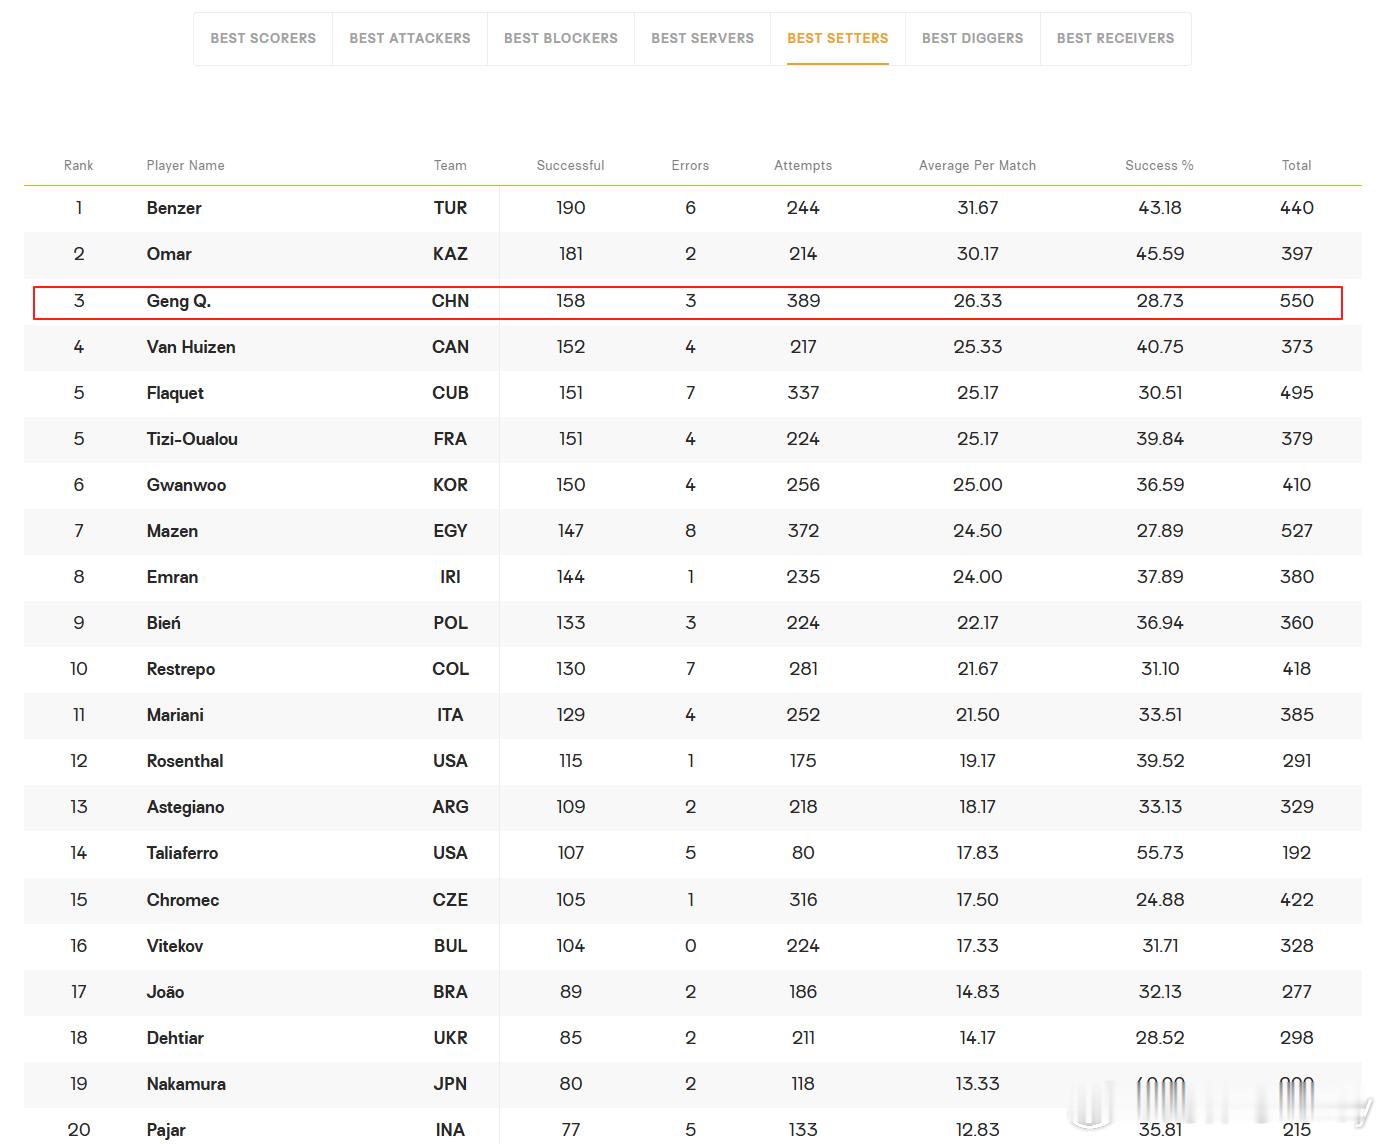Click the Errors column header
1385x1144 pixels.
tap(690, 165)
